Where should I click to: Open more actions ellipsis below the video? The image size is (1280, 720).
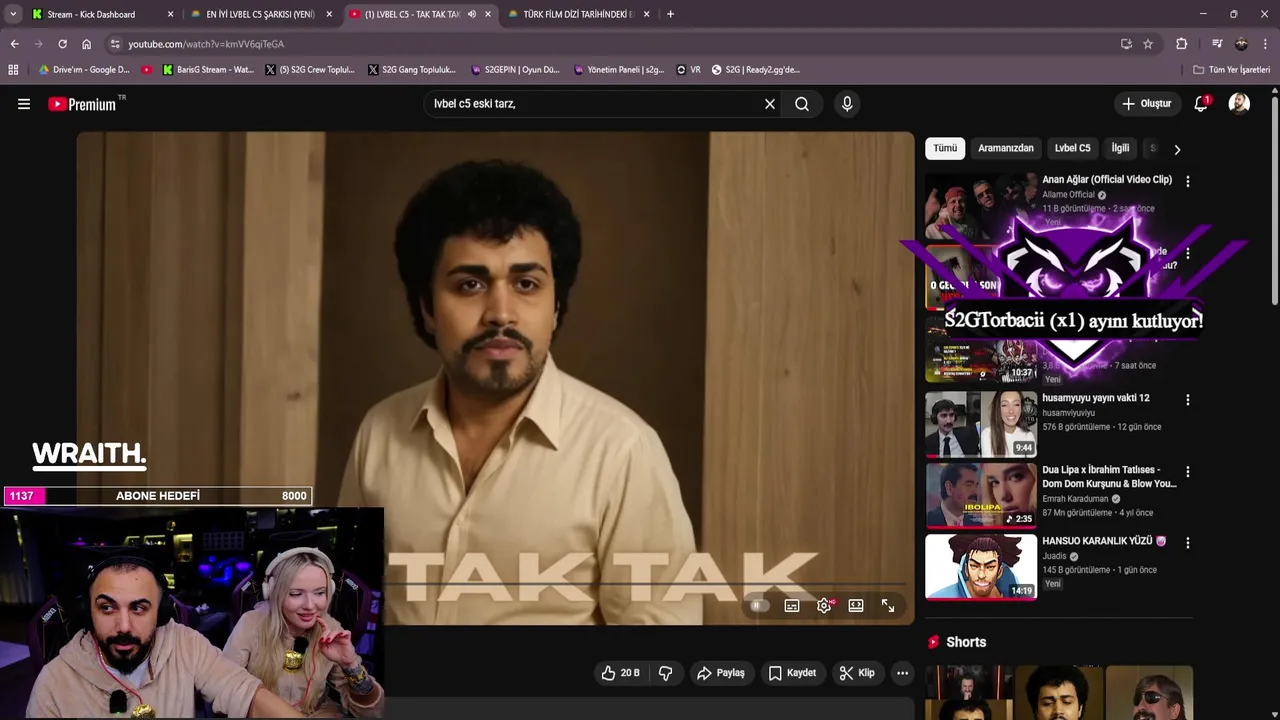(902, 673)
